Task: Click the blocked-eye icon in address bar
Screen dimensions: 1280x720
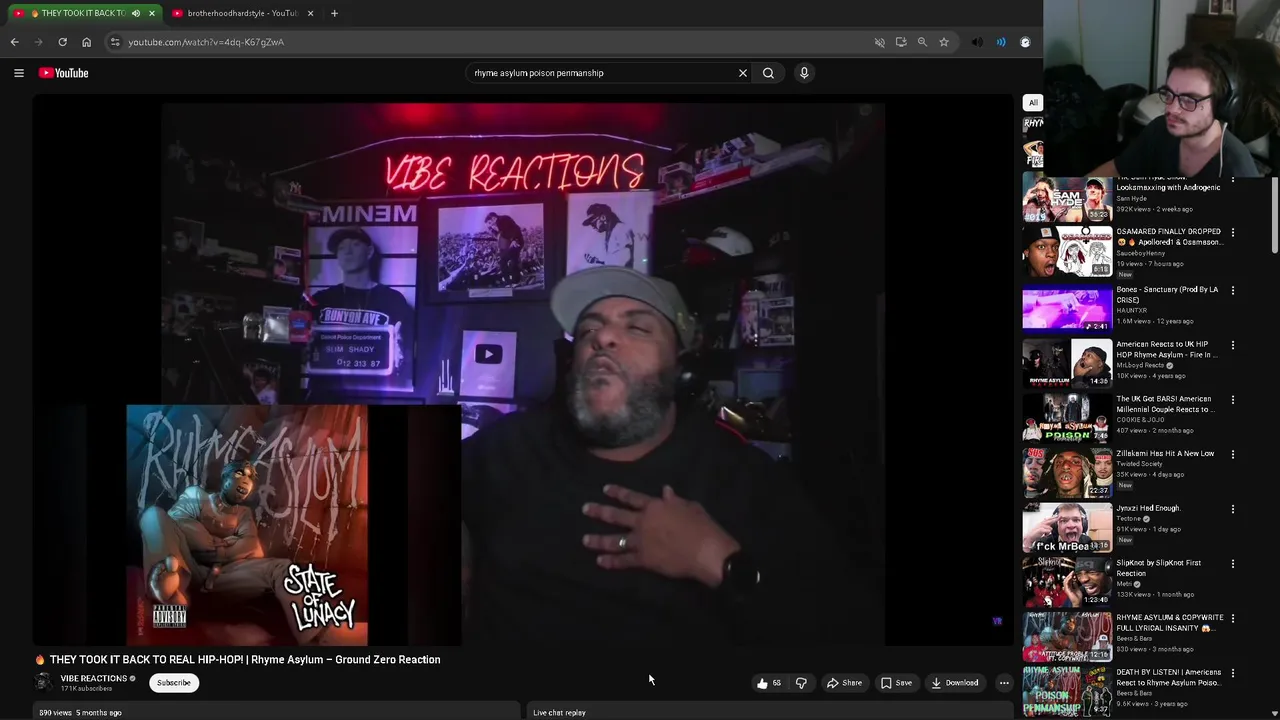Action: (880, 42)
